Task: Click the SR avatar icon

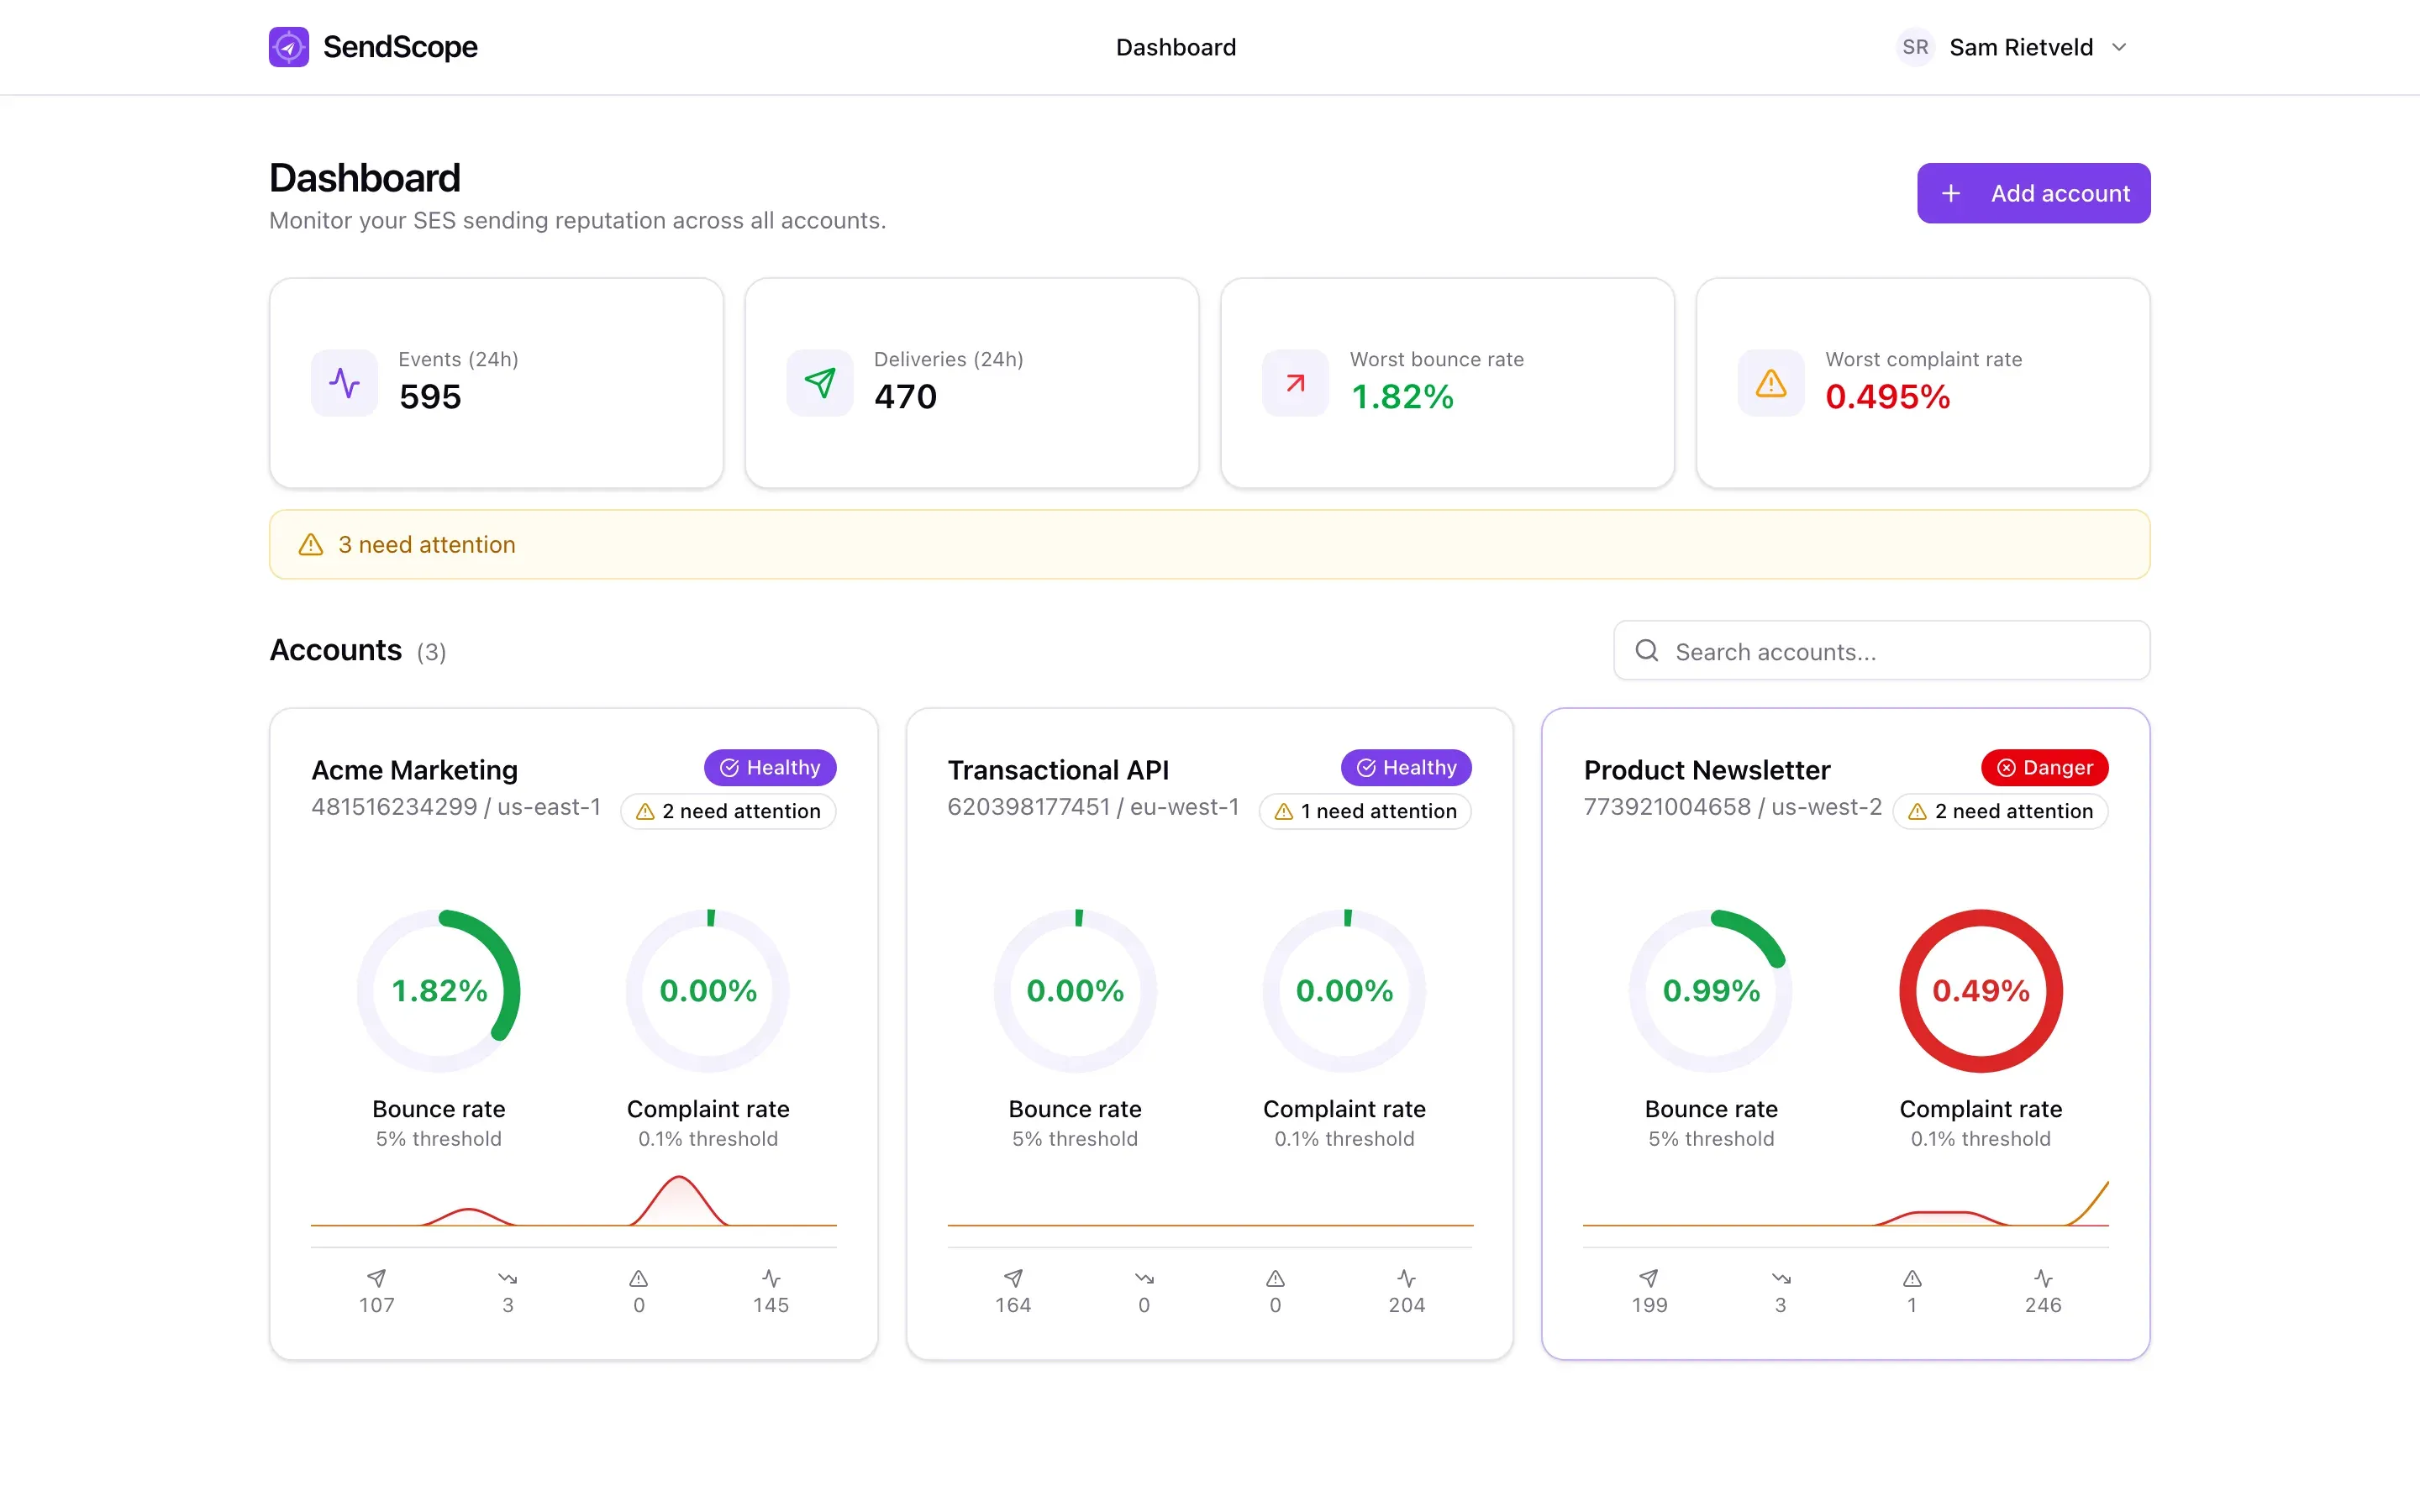Action: point(1915,47)
